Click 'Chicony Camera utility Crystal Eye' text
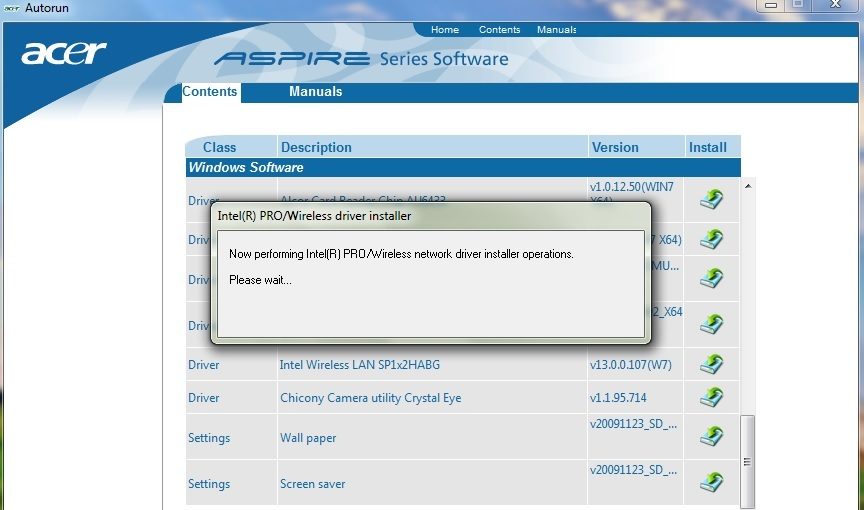This screenshot has width=864, height=510. [370, 398]
